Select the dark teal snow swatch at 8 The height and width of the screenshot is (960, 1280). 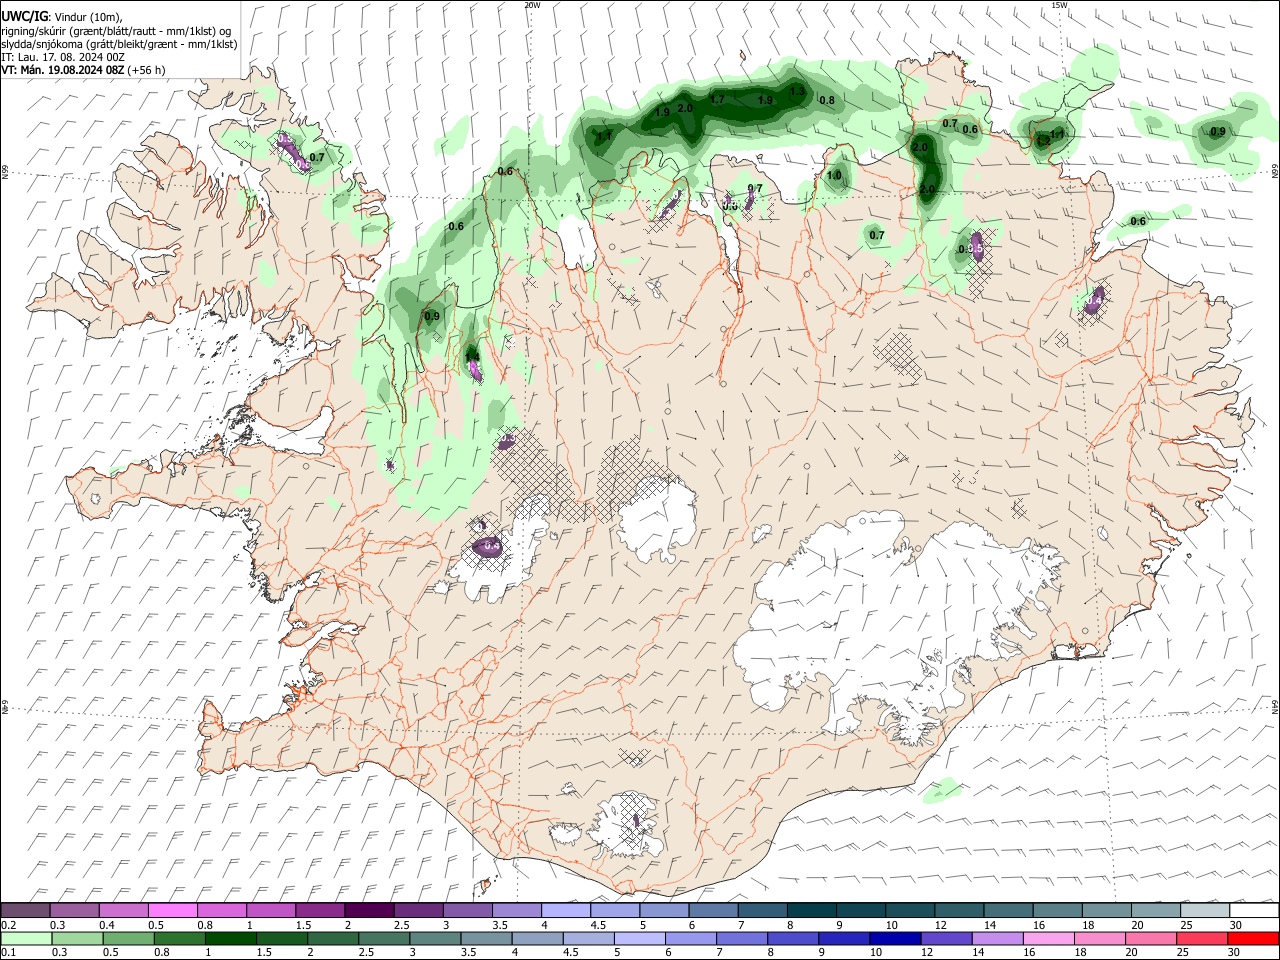812,911
